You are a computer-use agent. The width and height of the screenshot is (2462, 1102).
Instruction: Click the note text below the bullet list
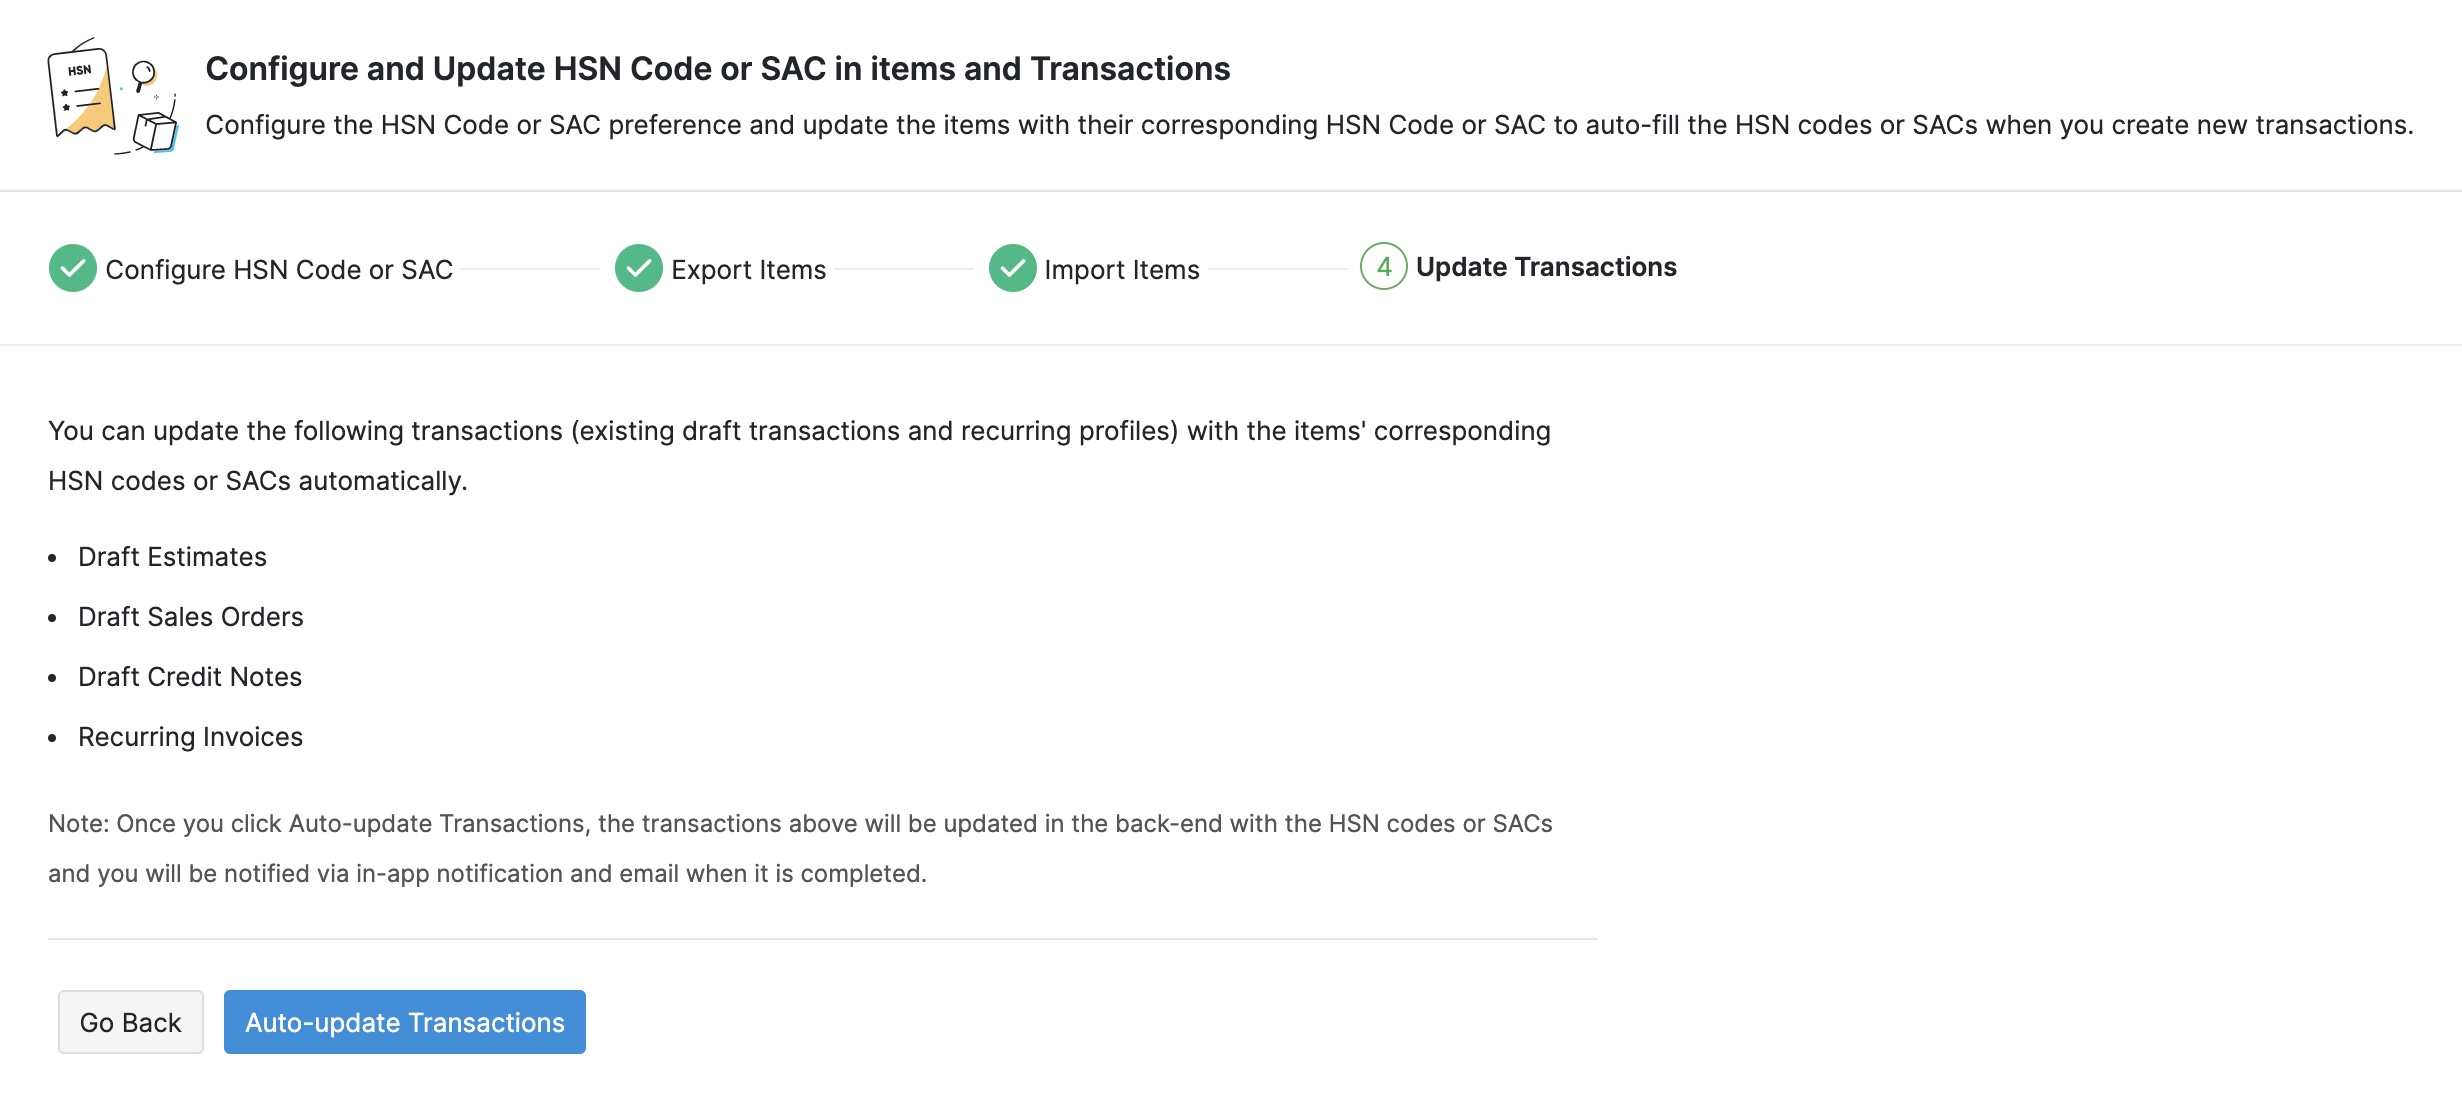[x=800, y=848]
